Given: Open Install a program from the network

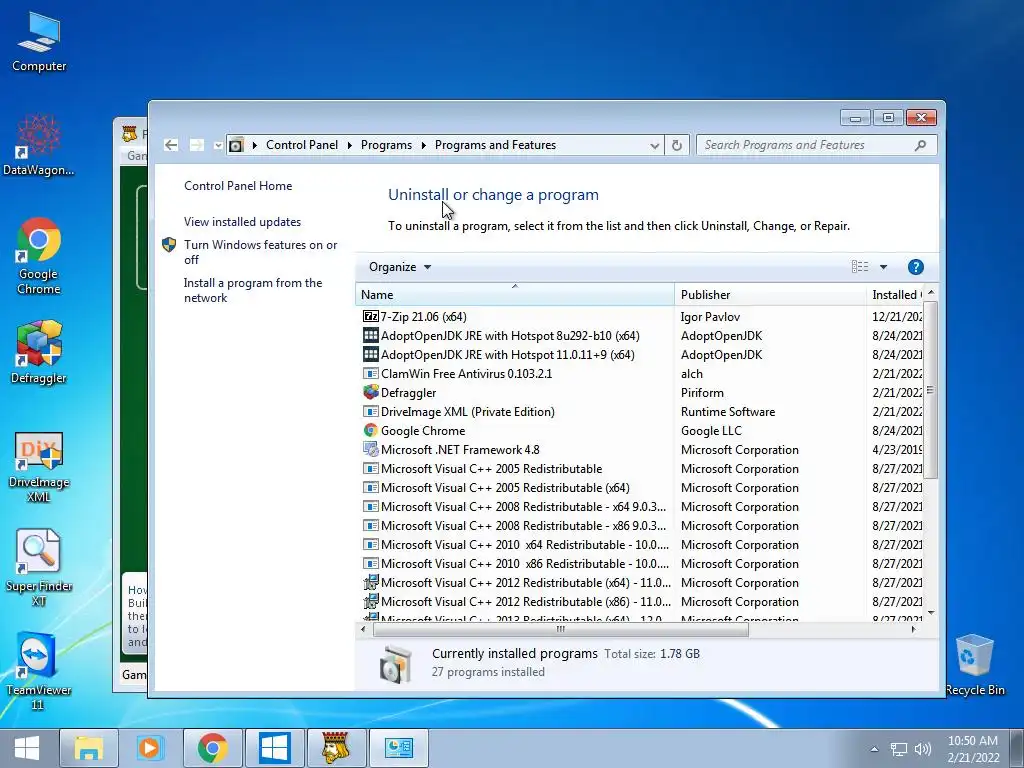Looking at the screenshot, I should pos(253,290).
